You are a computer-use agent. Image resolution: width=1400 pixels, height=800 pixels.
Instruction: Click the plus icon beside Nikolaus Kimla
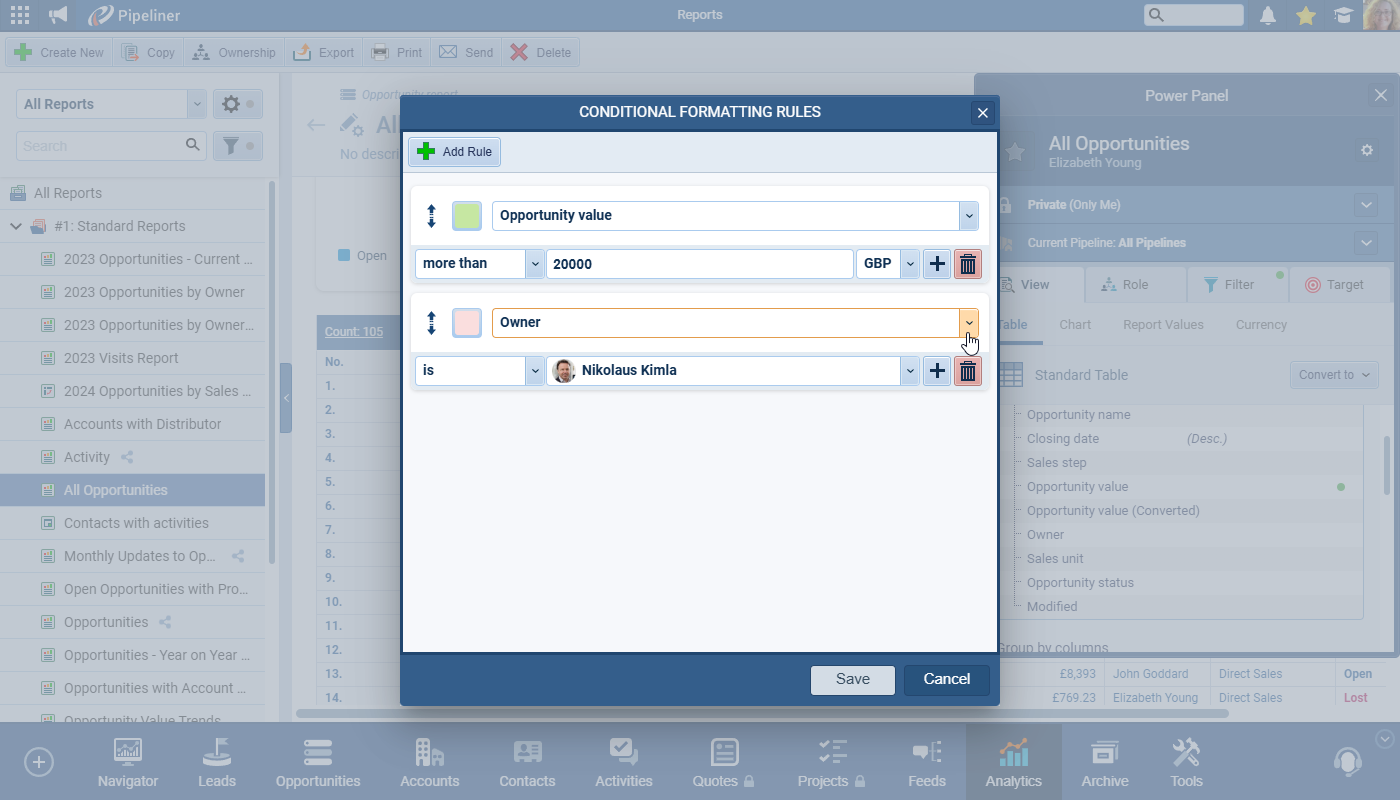pos(937,371)
